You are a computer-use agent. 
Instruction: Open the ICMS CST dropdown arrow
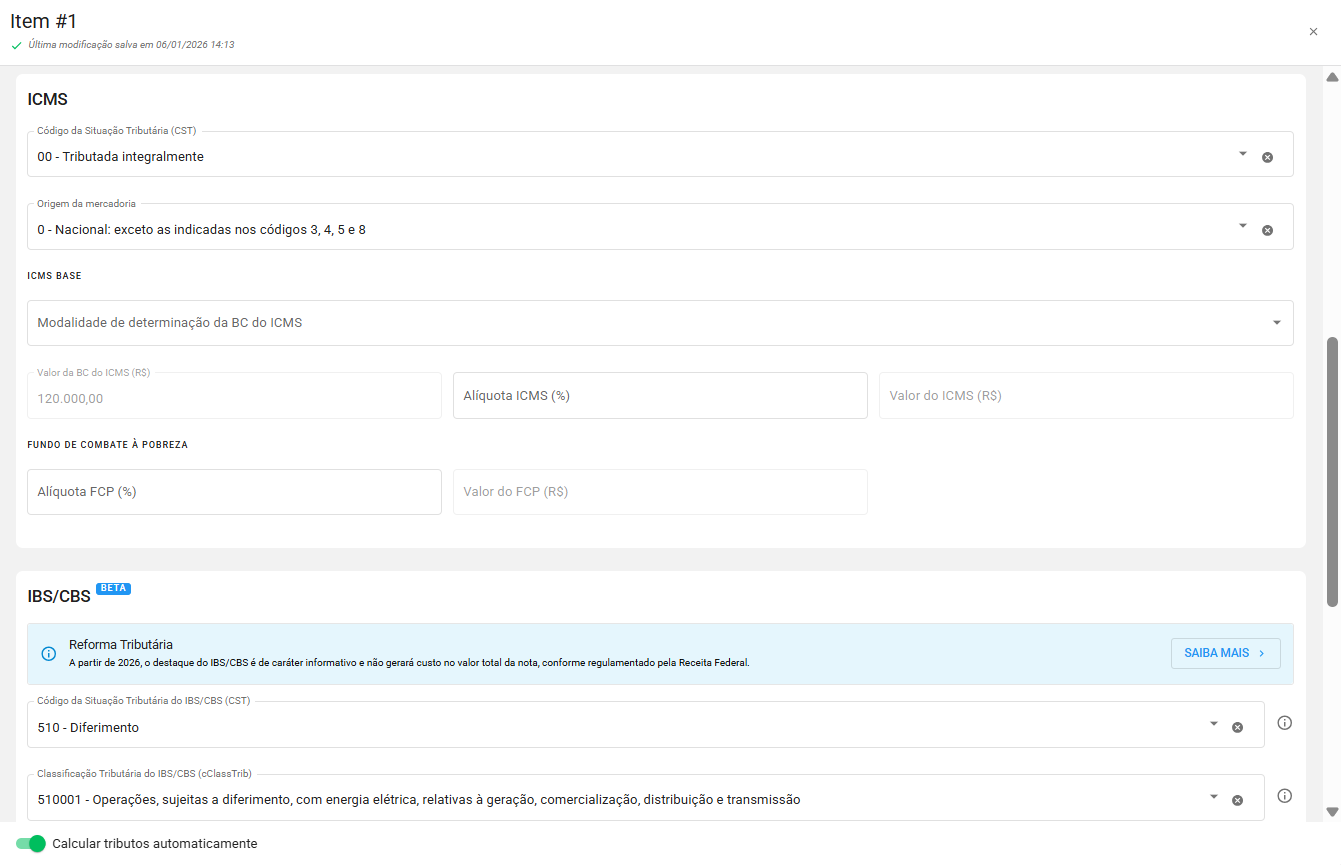click(1243, 154)
